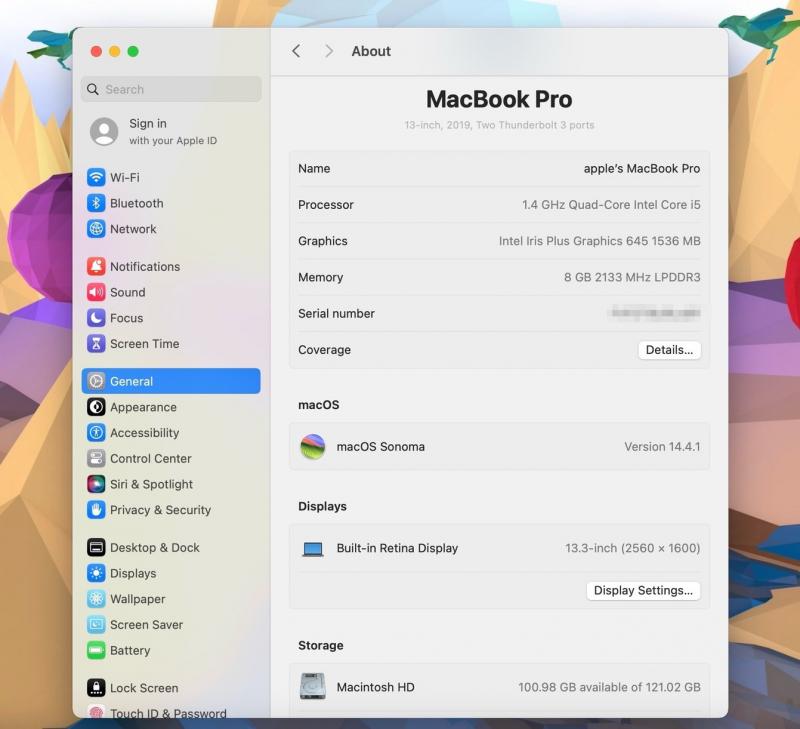Click the General gear icon

96,381
